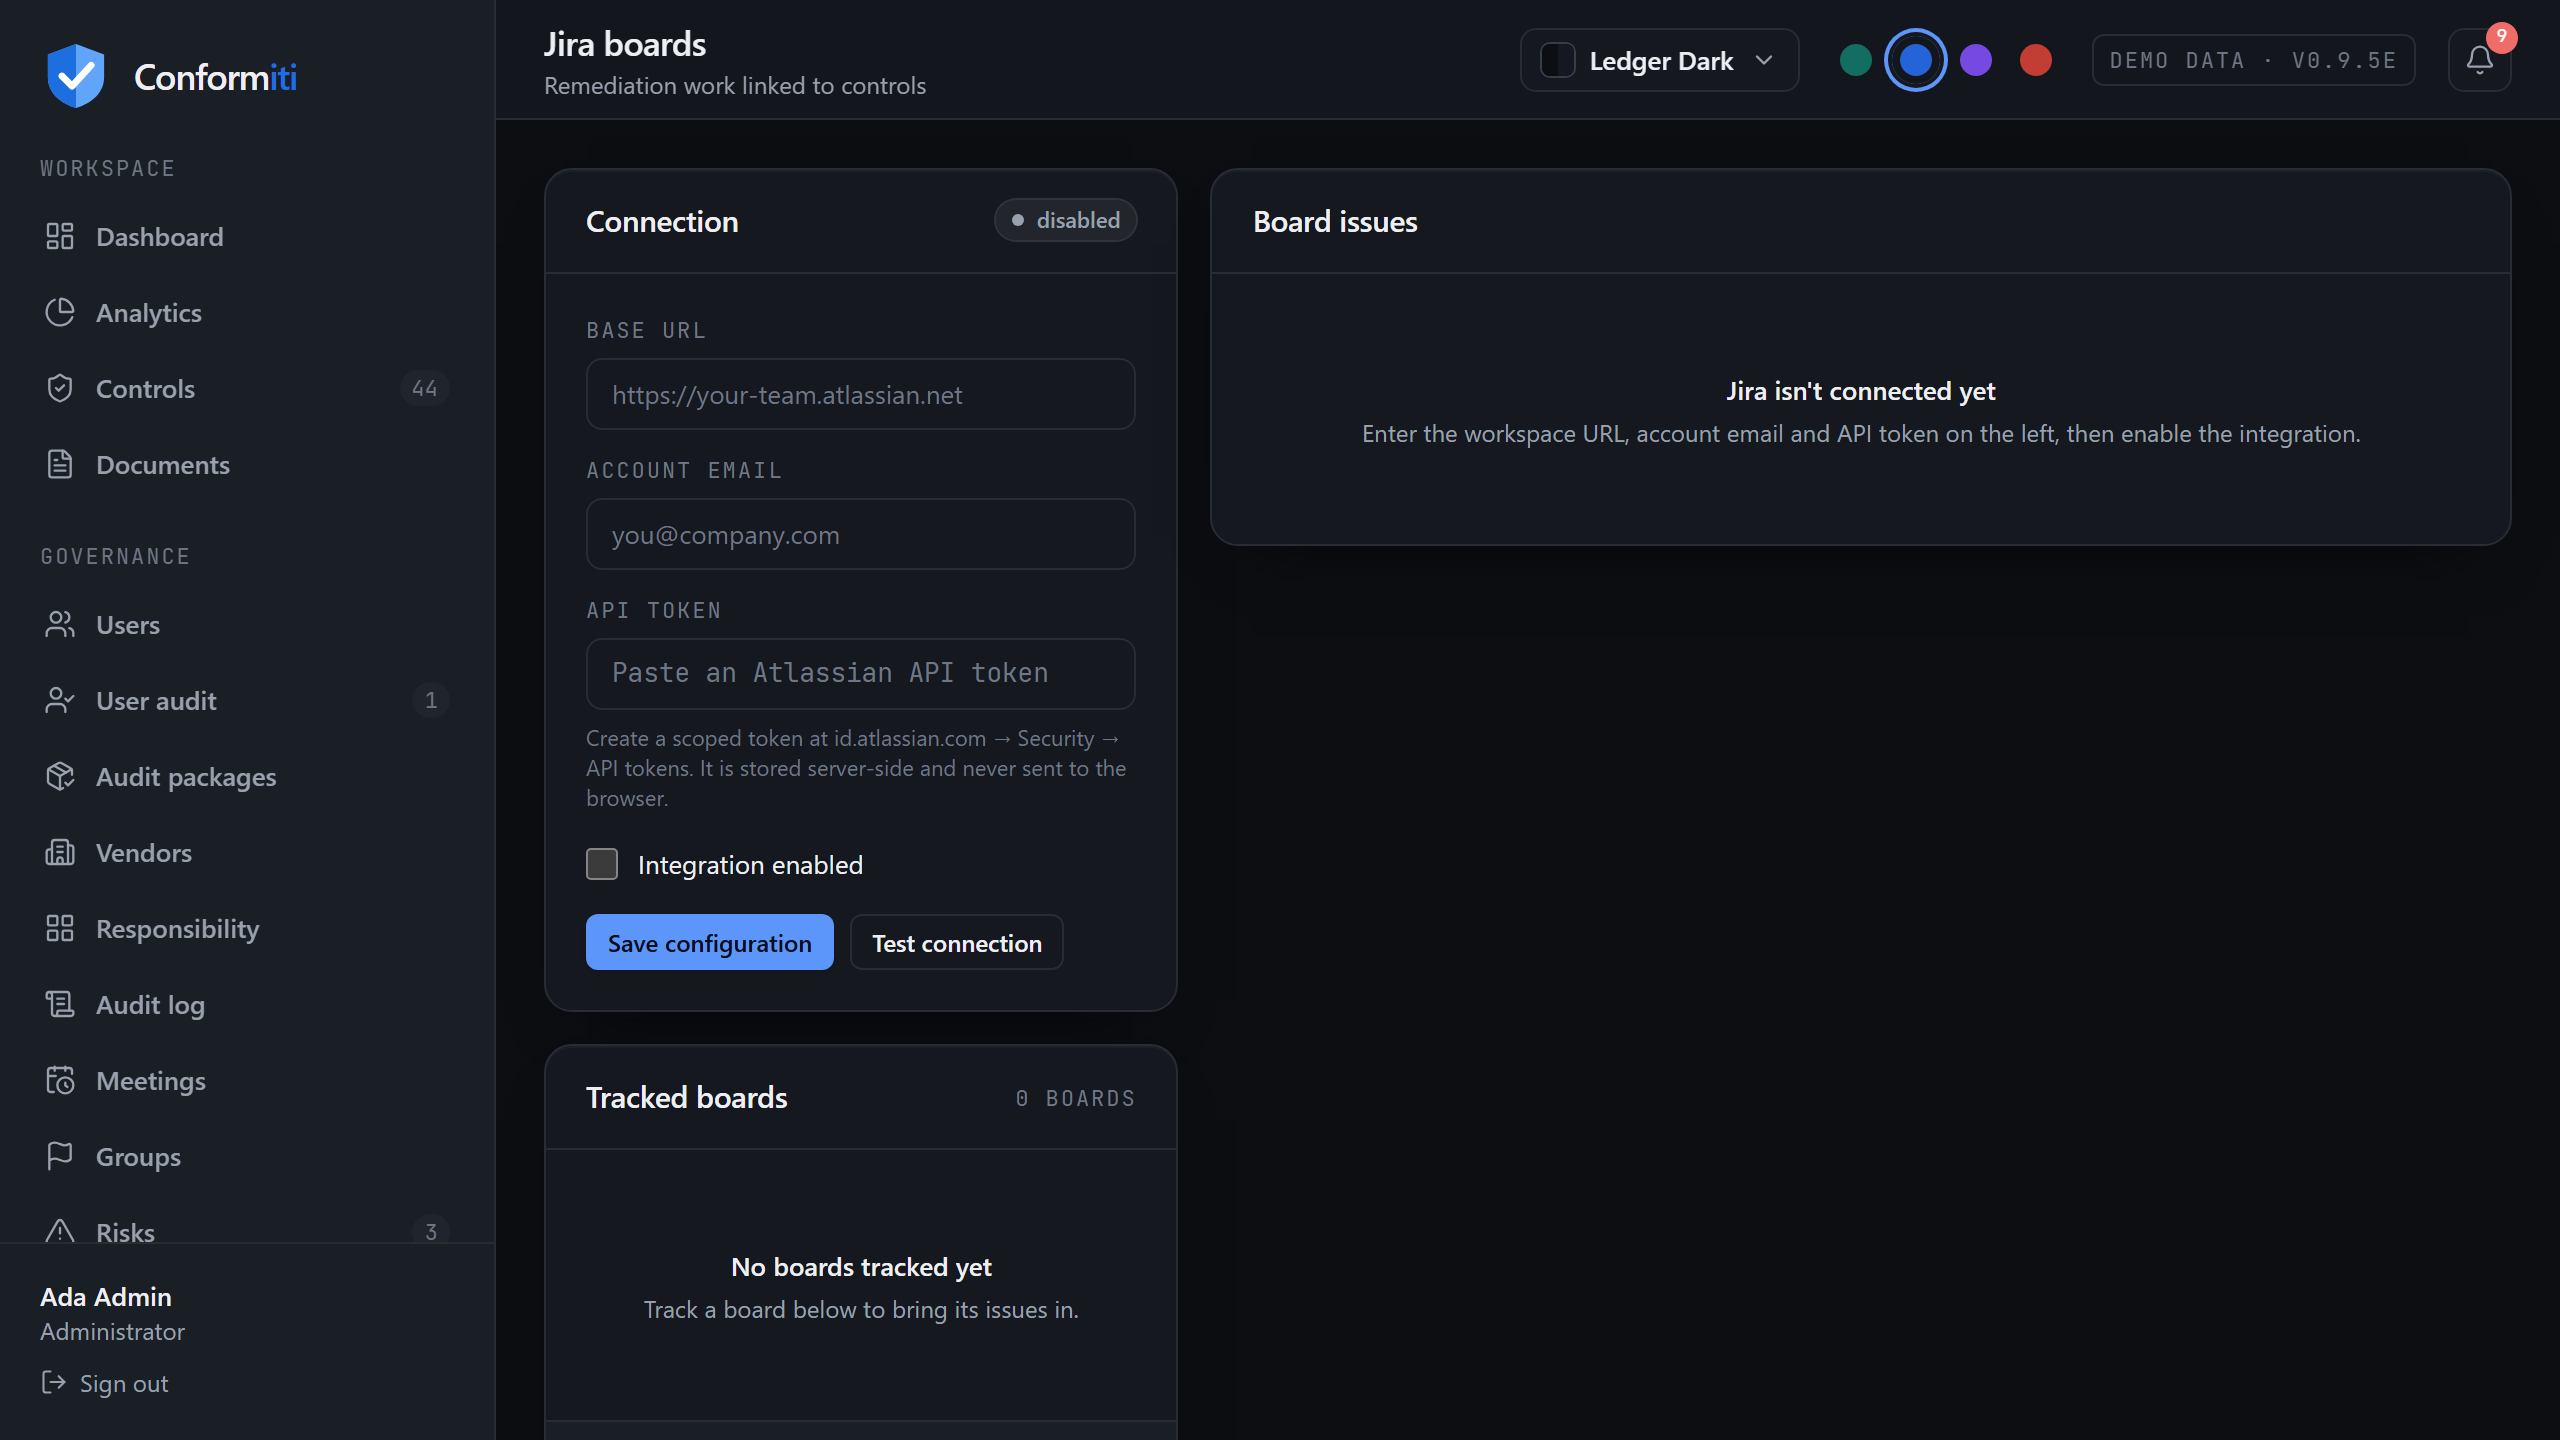Click 'Board issues' panel title

click(x=1335, y=221)
